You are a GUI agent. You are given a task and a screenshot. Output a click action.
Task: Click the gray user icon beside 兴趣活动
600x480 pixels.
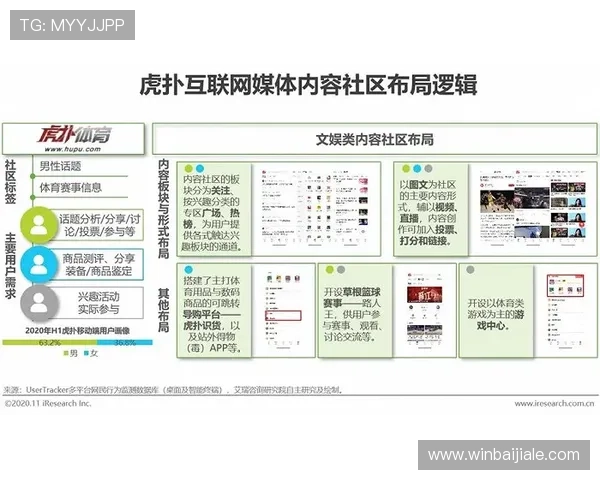pyautogui.click(x=39, y=303)
